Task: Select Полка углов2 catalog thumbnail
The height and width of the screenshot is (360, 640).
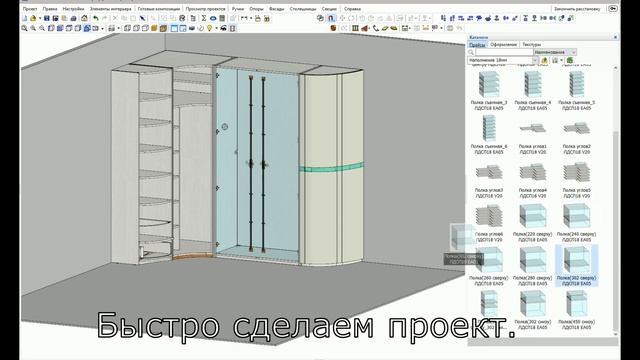Action: point(576,129)
